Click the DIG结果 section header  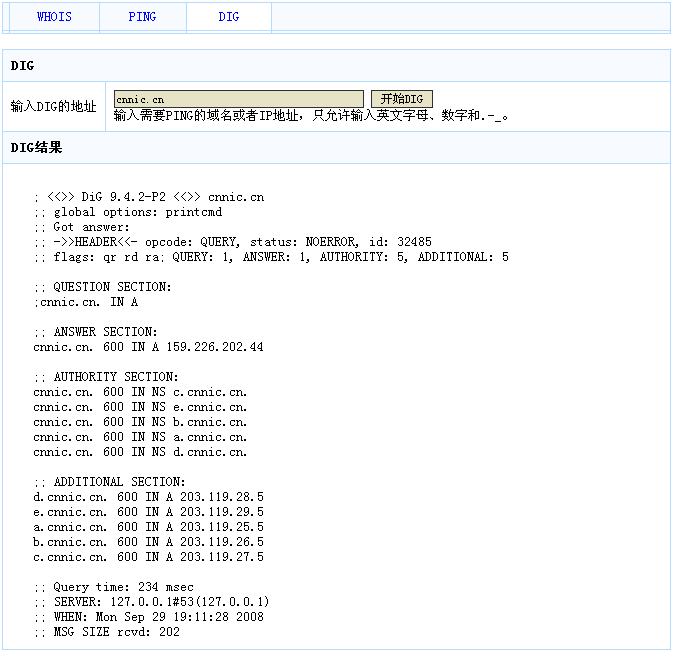coord(36,148)
